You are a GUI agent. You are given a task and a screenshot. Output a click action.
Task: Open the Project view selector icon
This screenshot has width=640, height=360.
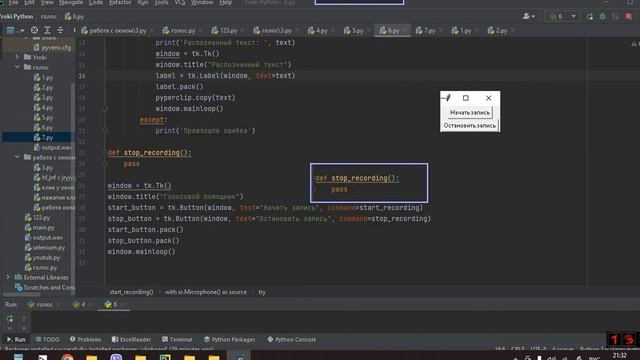click(11, 30)
